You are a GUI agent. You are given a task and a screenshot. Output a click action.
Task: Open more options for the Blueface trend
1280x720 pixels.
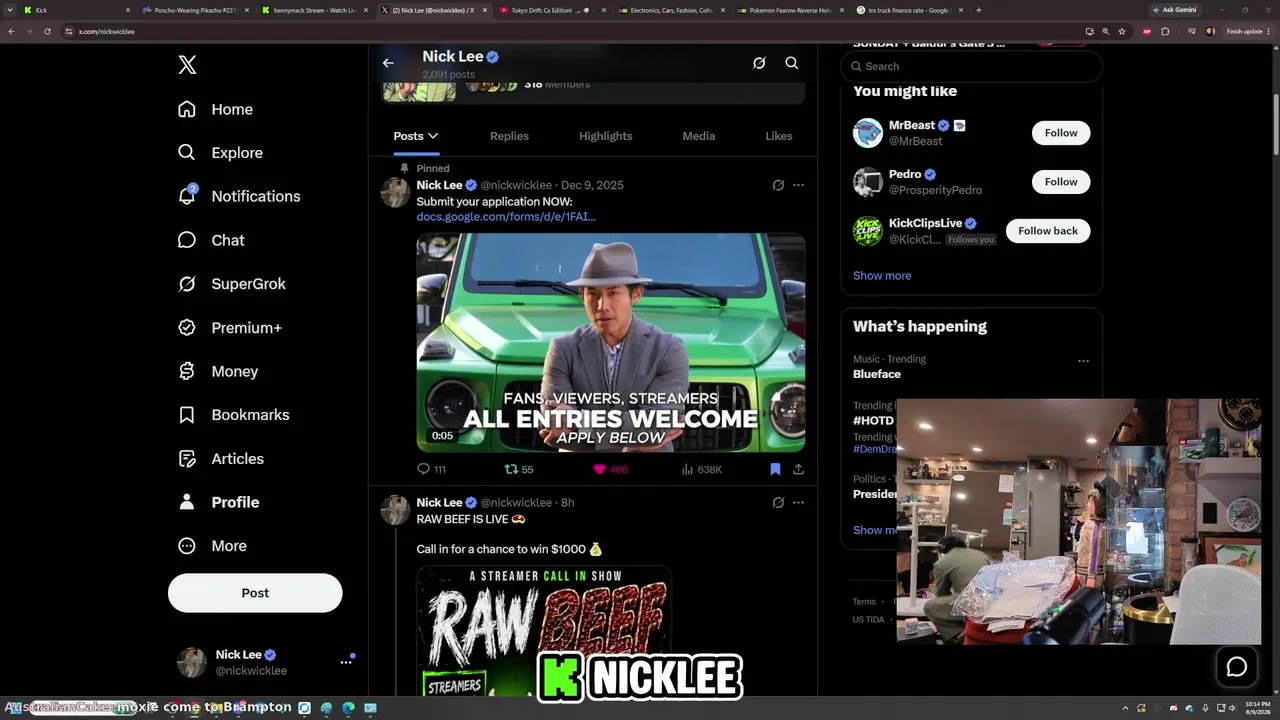pos(1083,361)
